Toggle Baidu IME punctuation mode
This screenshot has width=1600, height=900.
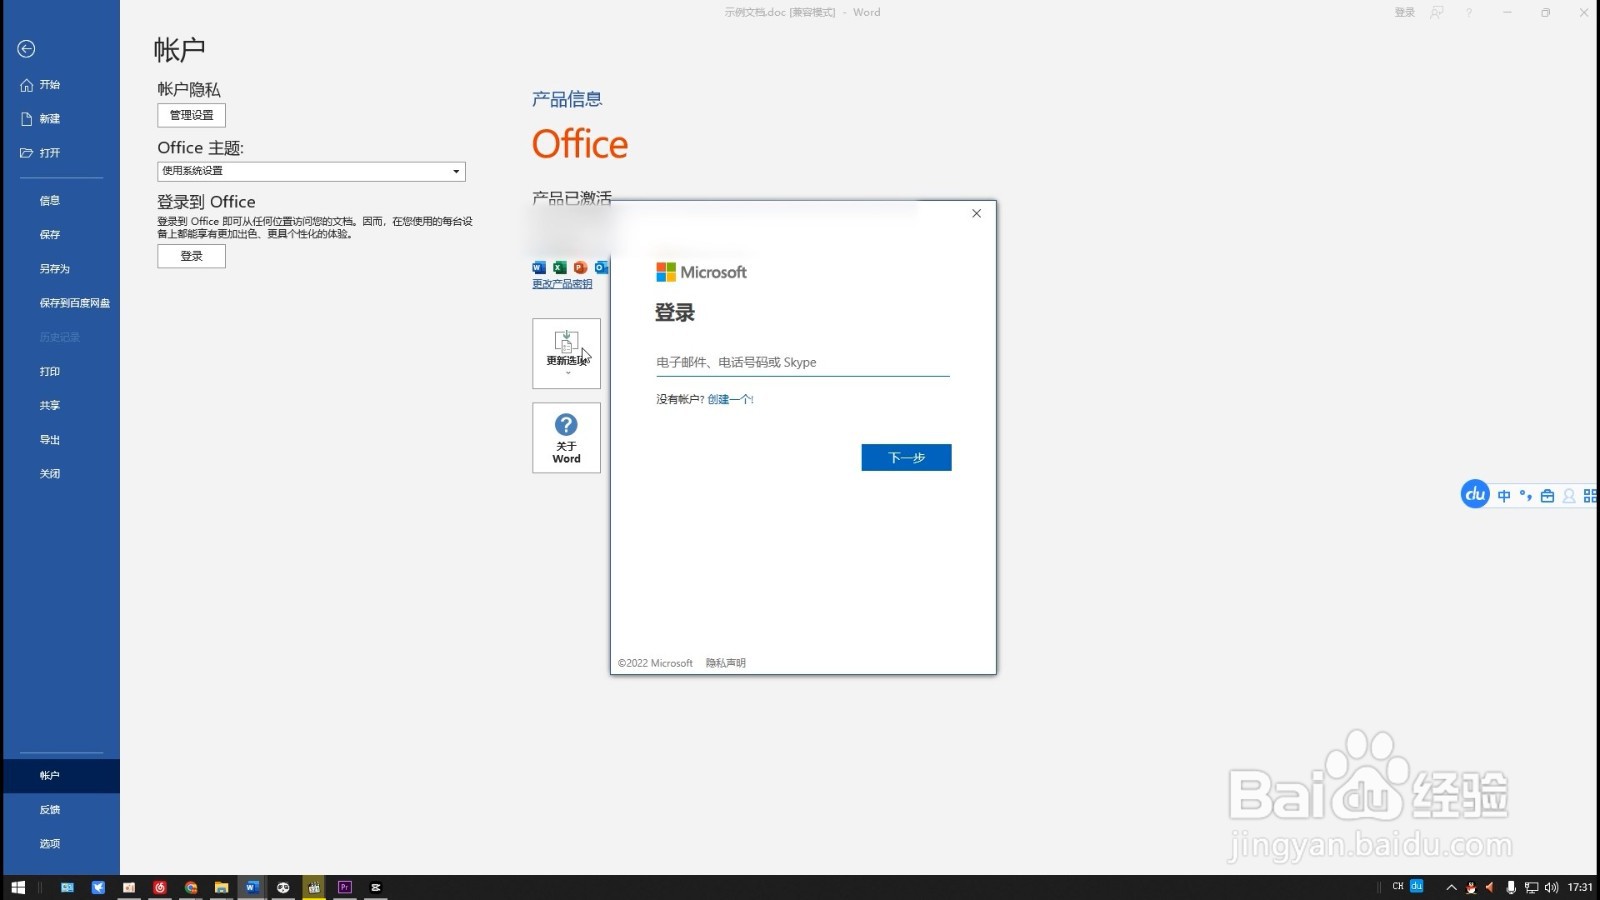pyautogui.click(x=1526, y=496)
